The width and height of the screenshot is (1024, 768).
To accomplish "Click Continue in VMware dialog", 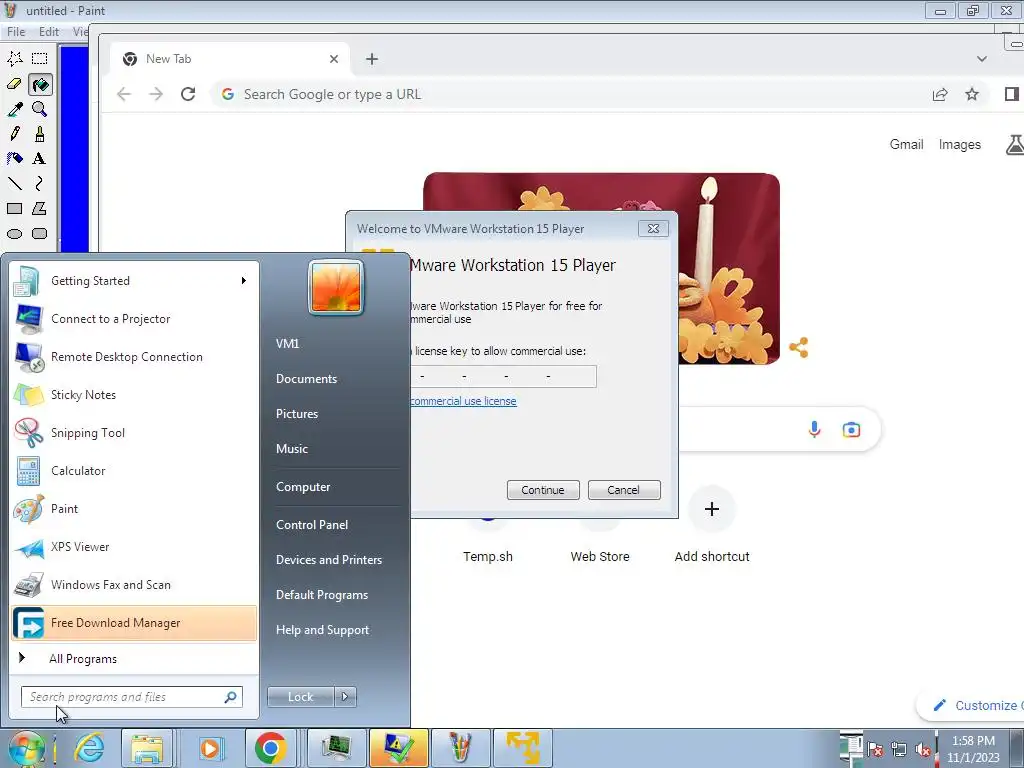I will (x=543, y=490).
